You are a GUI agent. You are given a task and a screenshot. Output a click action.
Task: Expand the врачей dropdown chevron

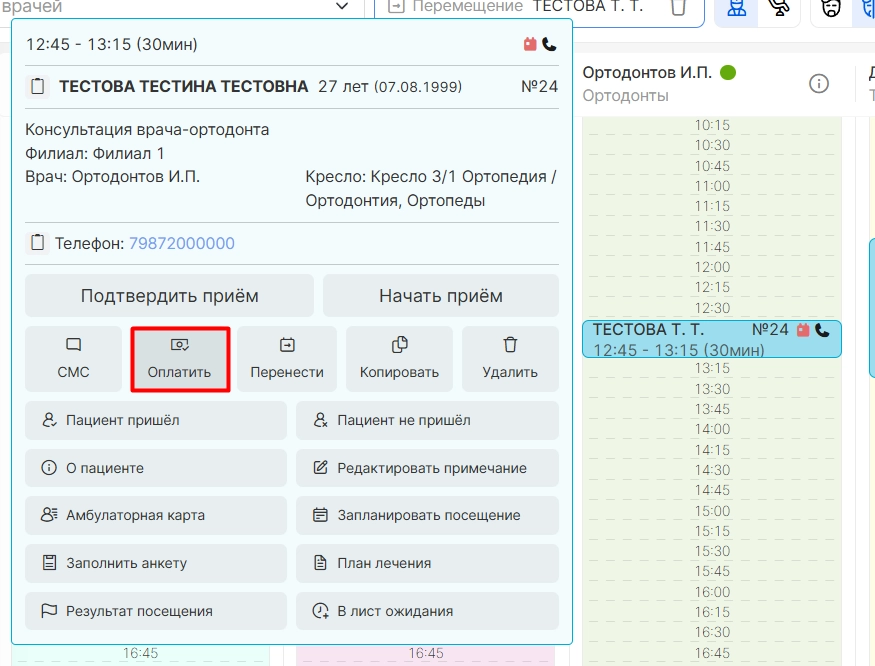coord(342,6)
